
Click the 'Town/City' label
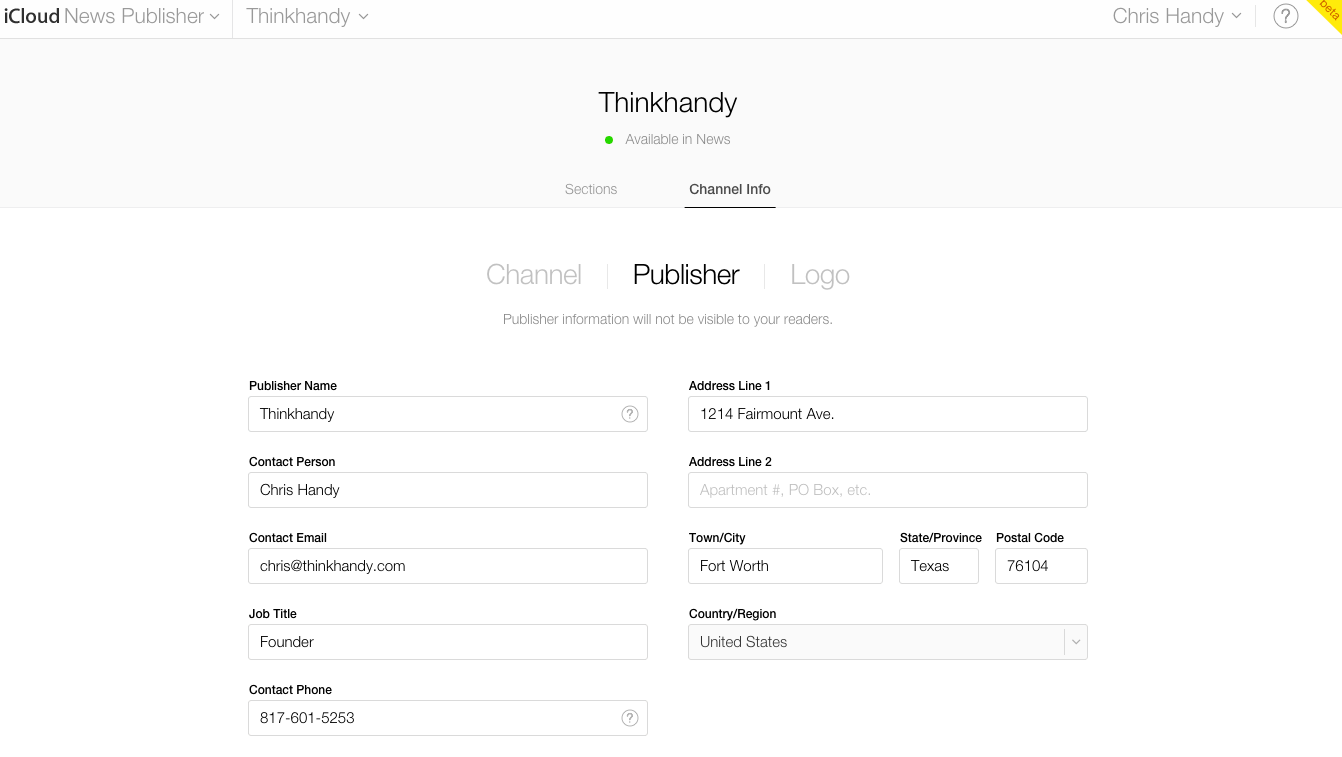[717, 538]
